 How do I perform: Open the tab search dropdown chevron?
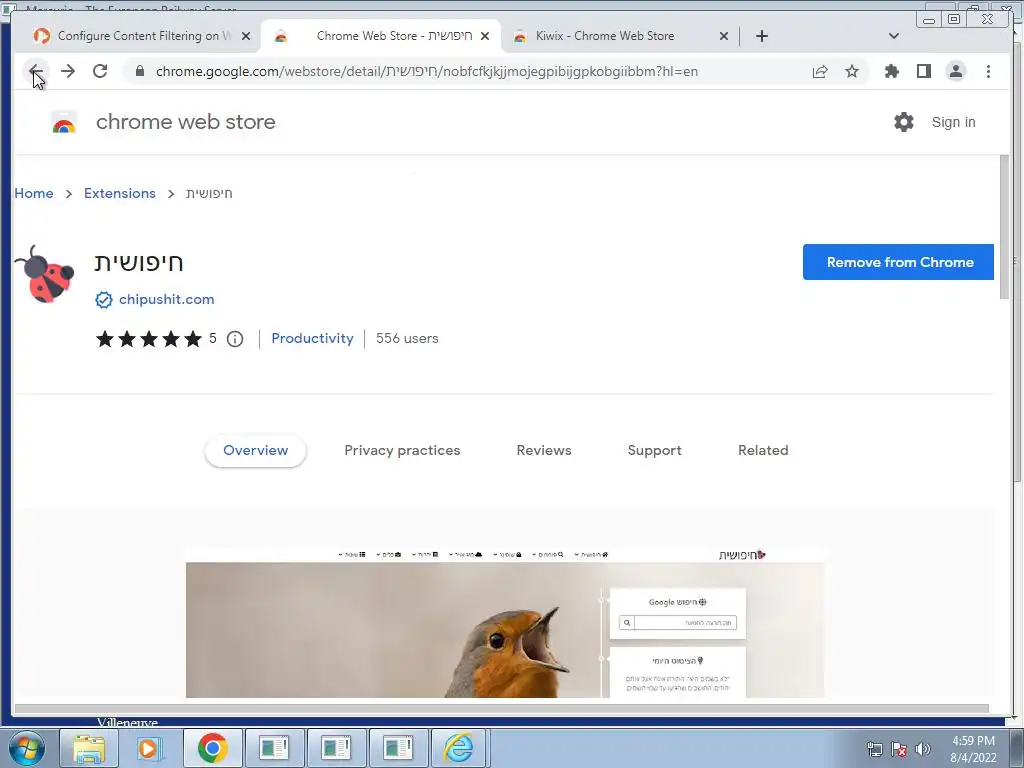[894, 36]
